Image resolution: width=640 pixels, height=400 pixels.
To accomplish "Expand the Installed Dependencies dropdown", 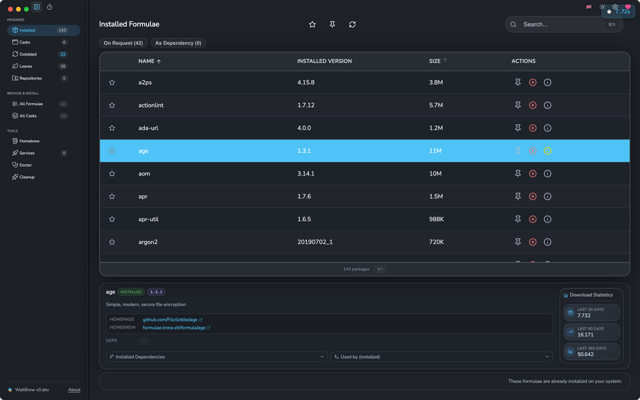I will (216, 357).
